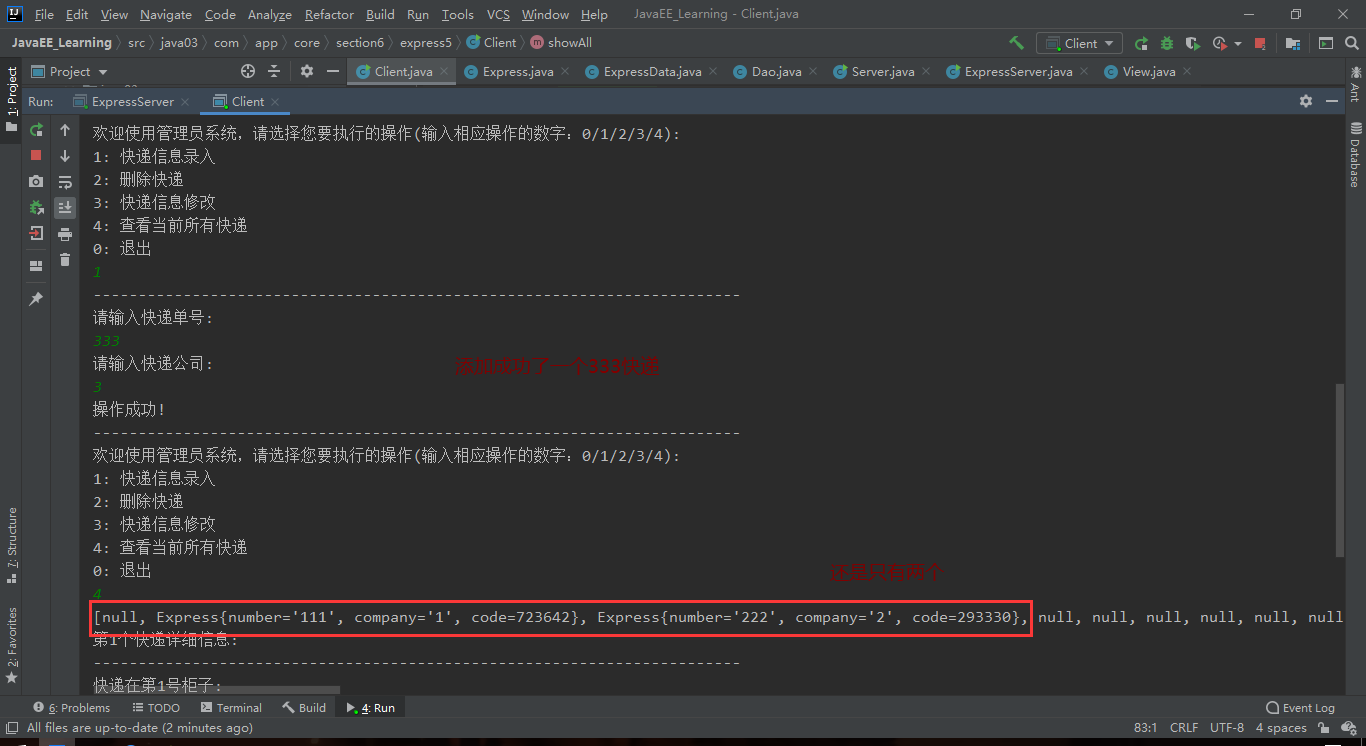This screenshot has height=746, width=1366.
Task: Open the Server.java editor tab
Action: point(882,71)
